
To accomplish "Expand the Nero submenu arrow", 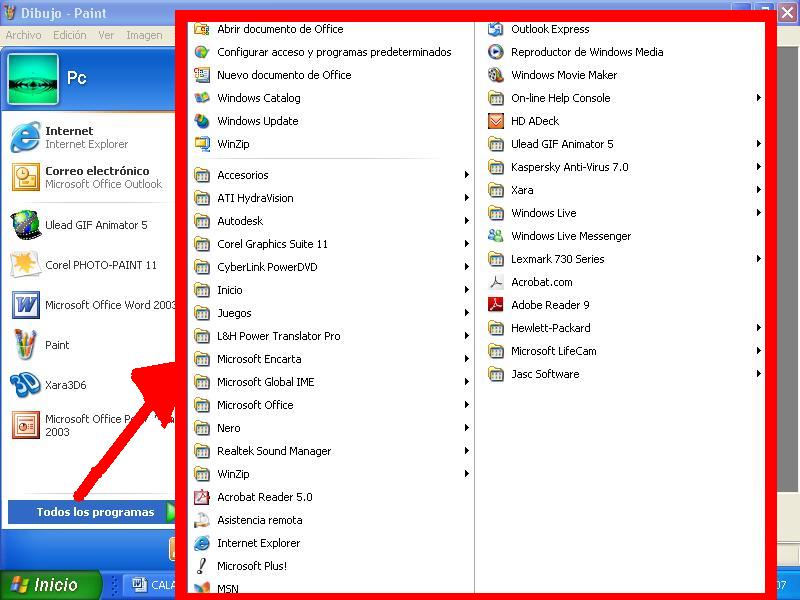I will (466, 428).
